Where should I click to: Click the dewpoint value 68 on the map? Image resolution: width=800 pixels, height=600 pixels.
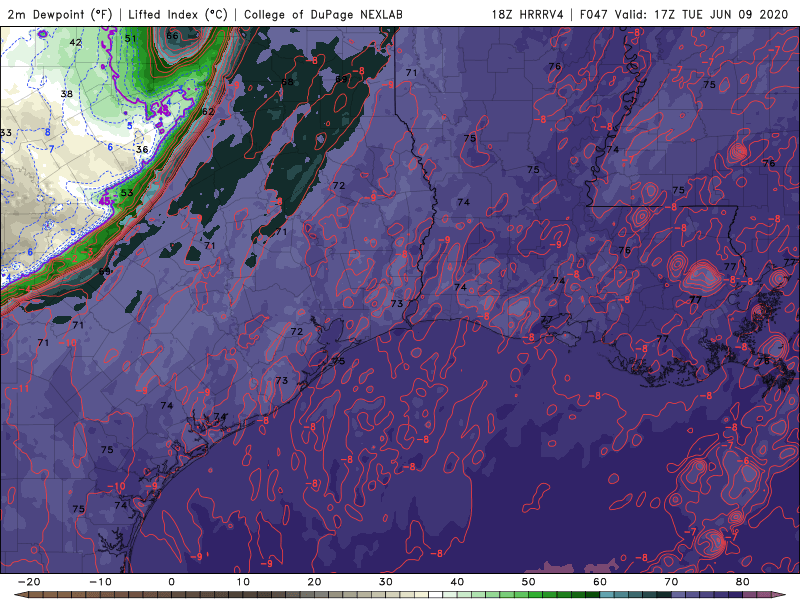click(288, 82)
